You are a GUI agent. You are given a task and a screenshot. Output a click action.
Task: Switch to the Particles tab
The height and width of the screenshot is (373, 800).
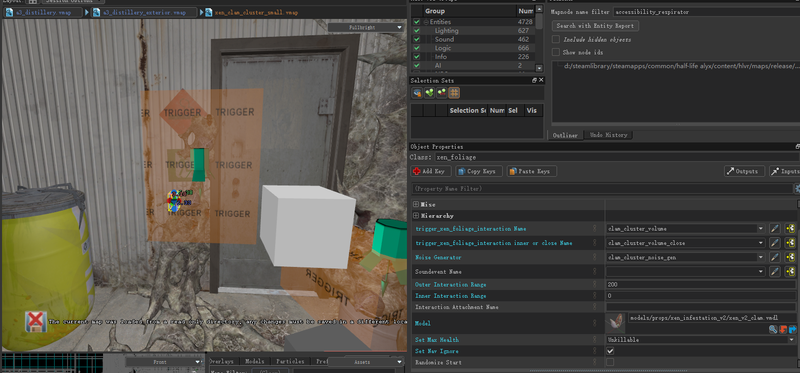[x=290, y=361]
